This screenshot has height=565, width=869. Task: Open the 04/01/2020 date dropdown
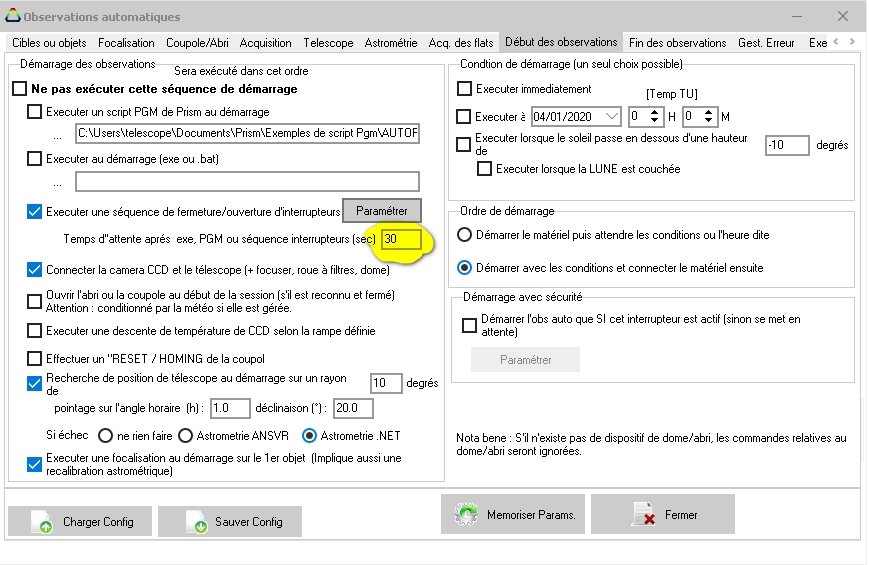click(612, 117)
